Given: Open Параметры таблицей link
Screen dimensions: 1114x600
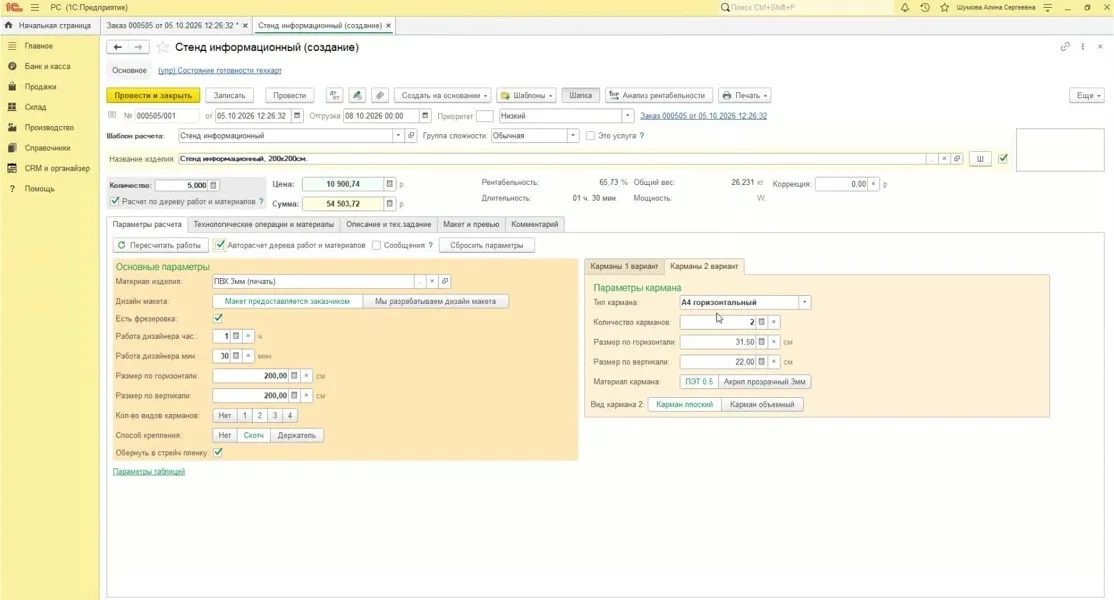Looking at the screenshot, I should tap(148, 471).
